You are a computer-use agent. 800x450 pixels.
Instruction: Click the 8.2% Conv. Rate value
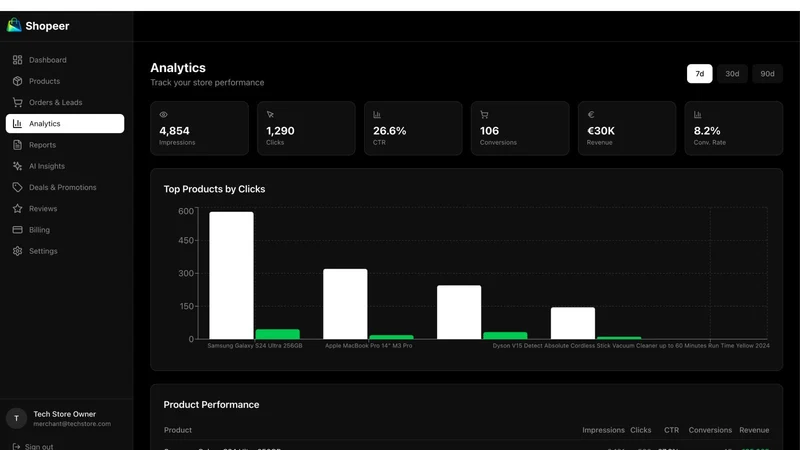point(707,131)
